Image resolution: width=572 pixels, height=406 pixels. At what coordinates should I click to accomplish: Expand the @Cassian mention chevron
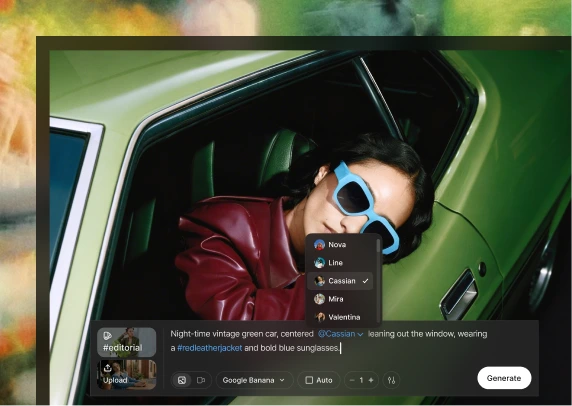pyautogui.click(x=360, y=334)
